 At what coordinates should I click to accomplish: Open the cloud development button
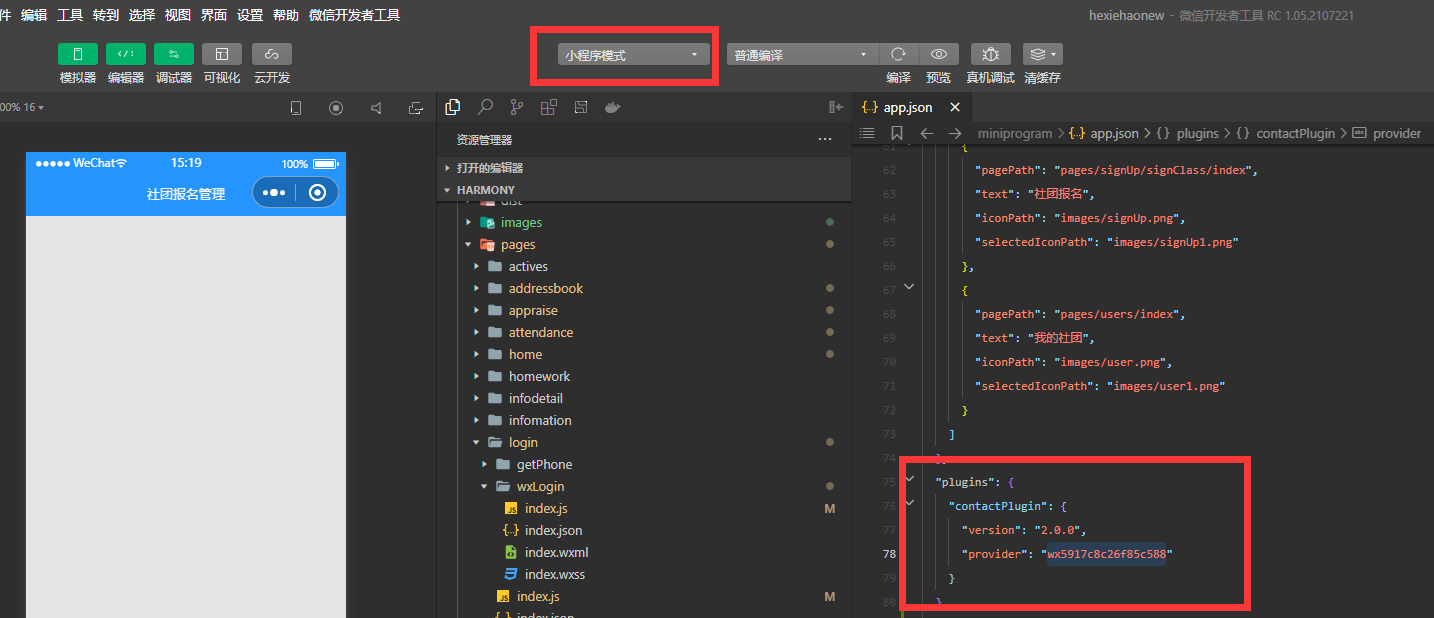pos(272,54)
